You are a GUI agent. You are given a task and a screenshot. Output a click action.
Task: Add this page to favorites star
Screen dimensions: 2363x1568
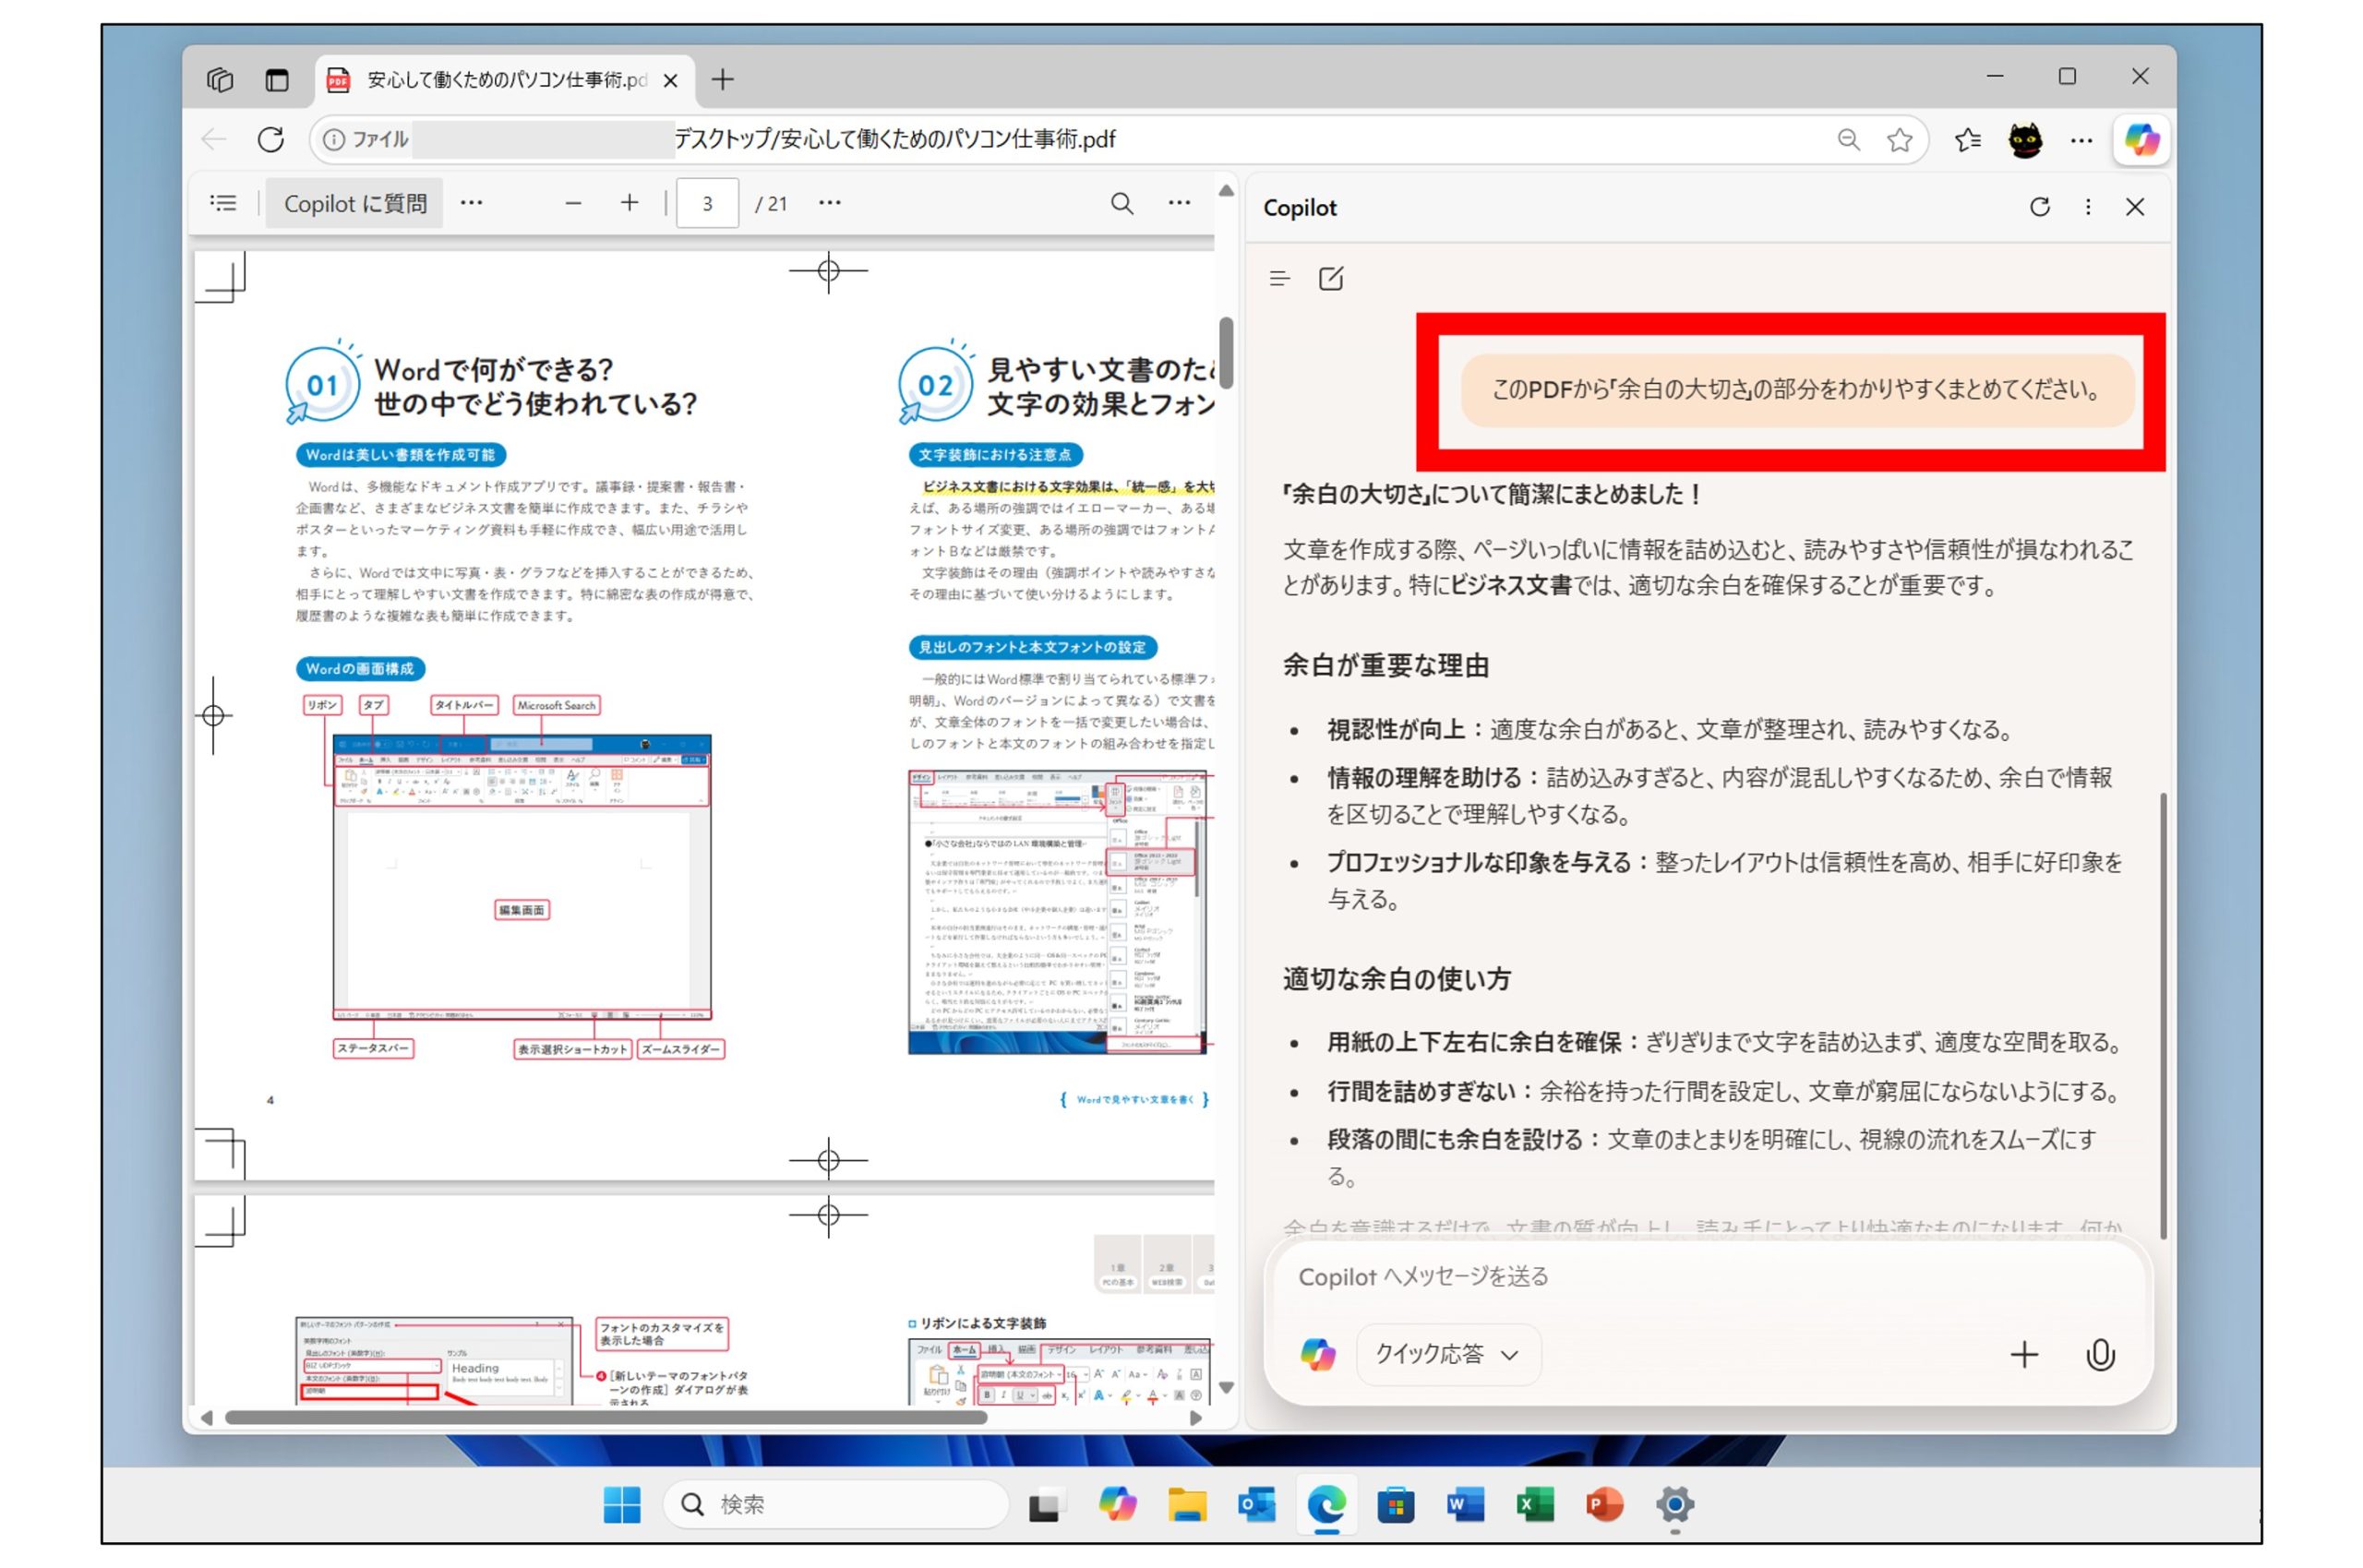[x=1900, y=139]
